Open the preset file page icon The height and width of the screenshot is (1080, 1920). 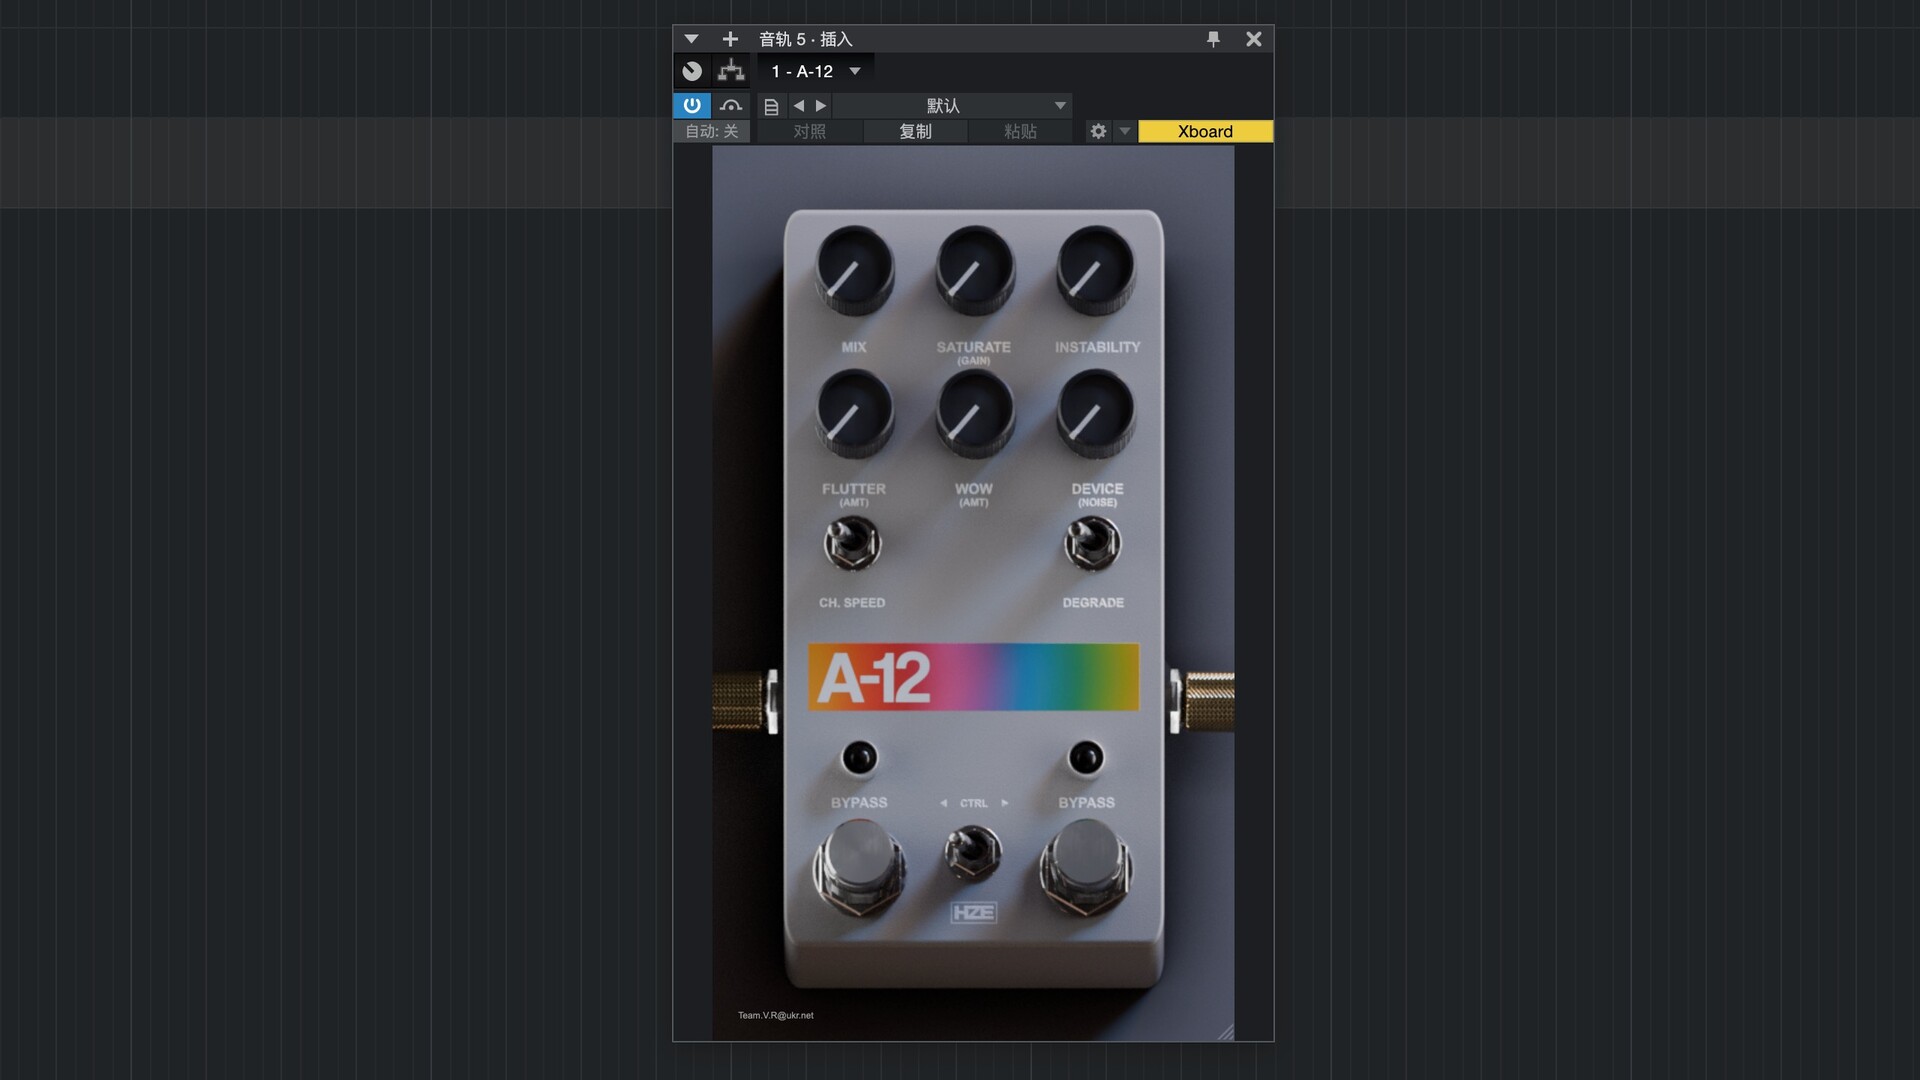pos(771,106)
